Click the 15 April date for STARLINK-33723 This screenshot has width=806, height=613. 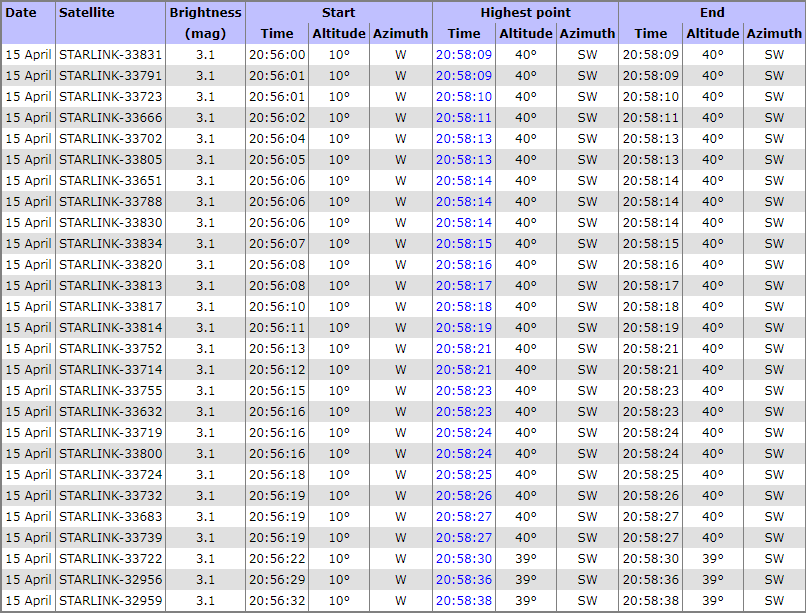click(28, 97)
